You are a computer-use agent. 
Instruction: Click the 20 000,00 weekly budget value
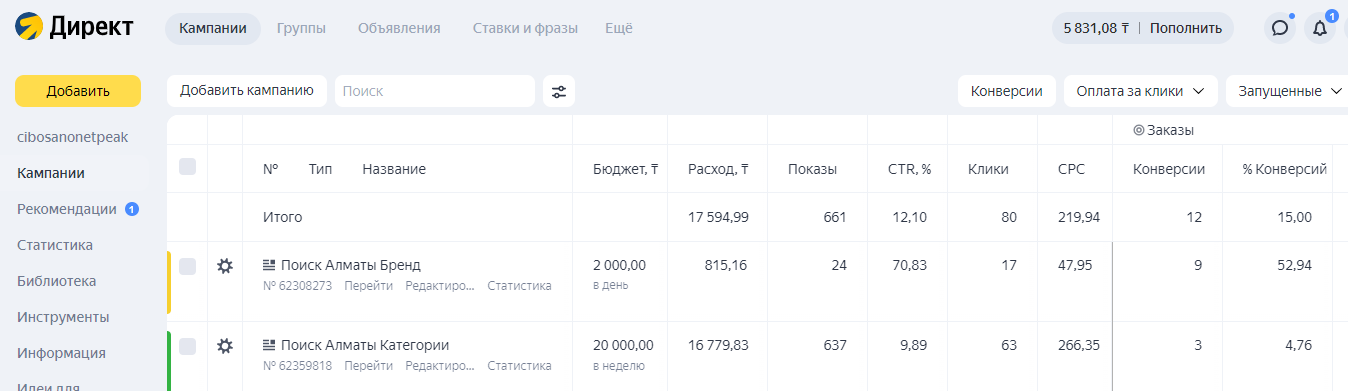pos(623,345)
